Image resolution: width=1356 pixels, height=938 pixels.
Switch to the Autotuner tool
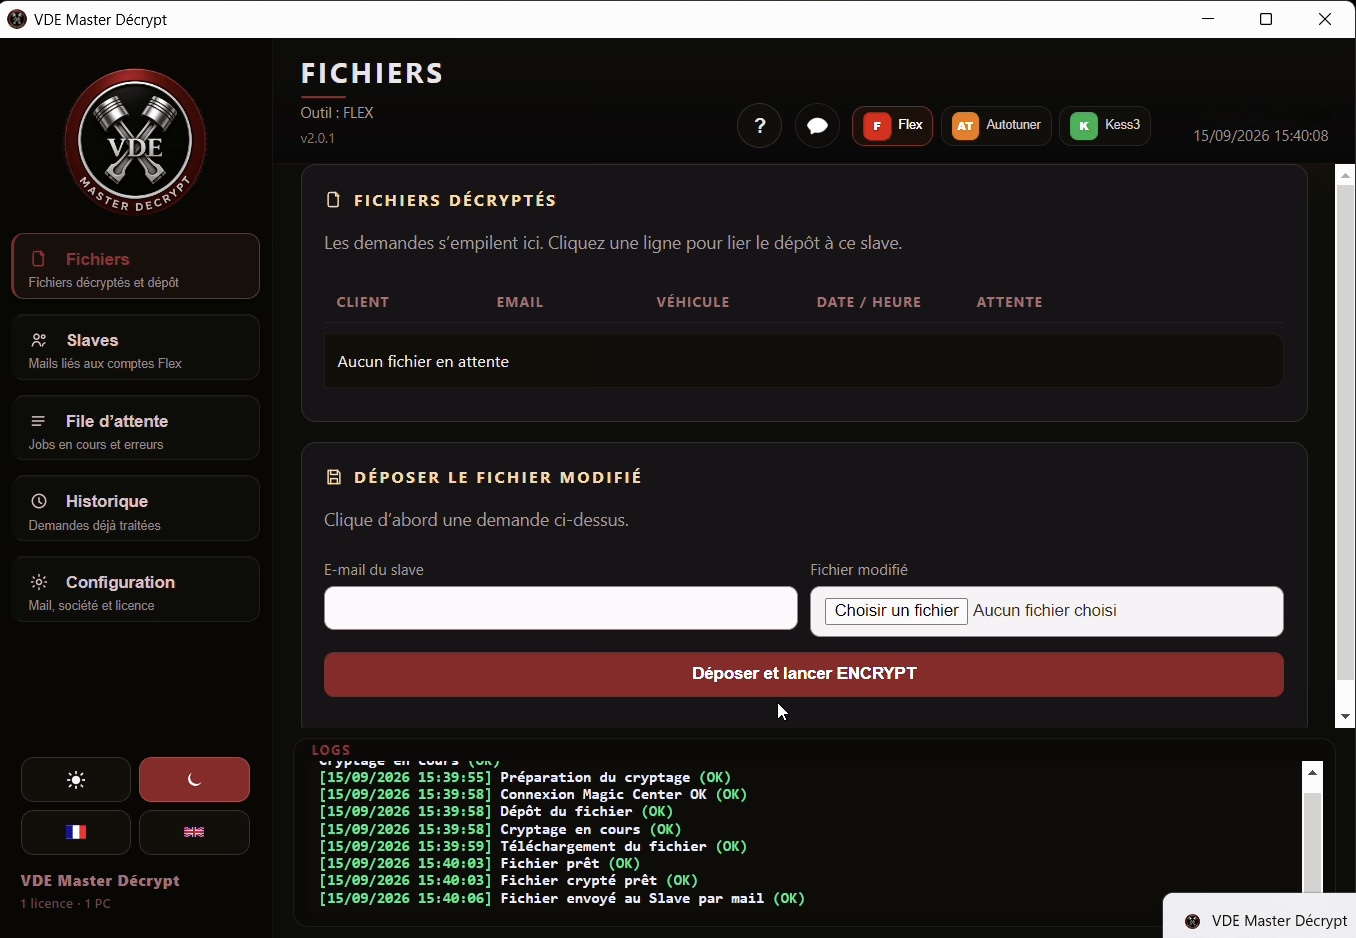pyautogui.click(x=997, y=126)
